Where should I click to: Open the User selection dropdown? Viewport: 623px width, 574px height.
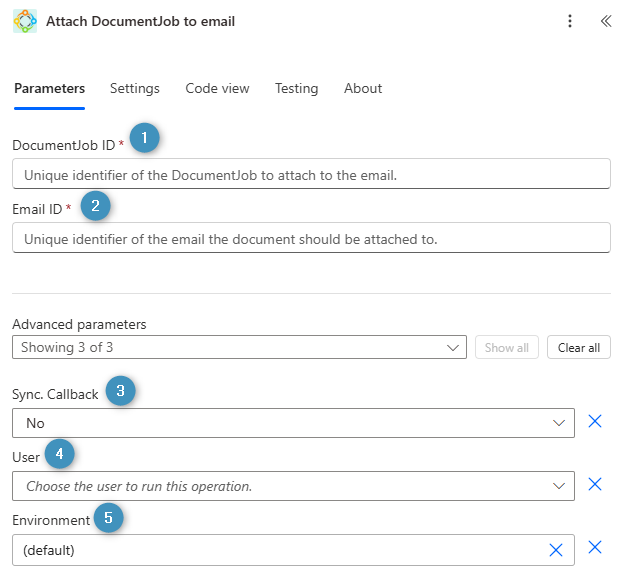tap(559, 486)
